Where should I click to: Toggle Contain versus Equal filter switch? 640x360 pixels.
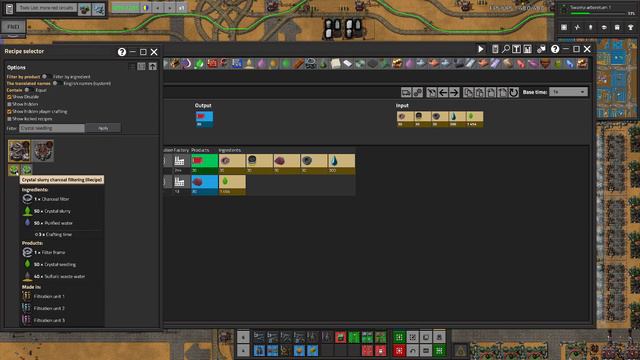click(28, 90)
